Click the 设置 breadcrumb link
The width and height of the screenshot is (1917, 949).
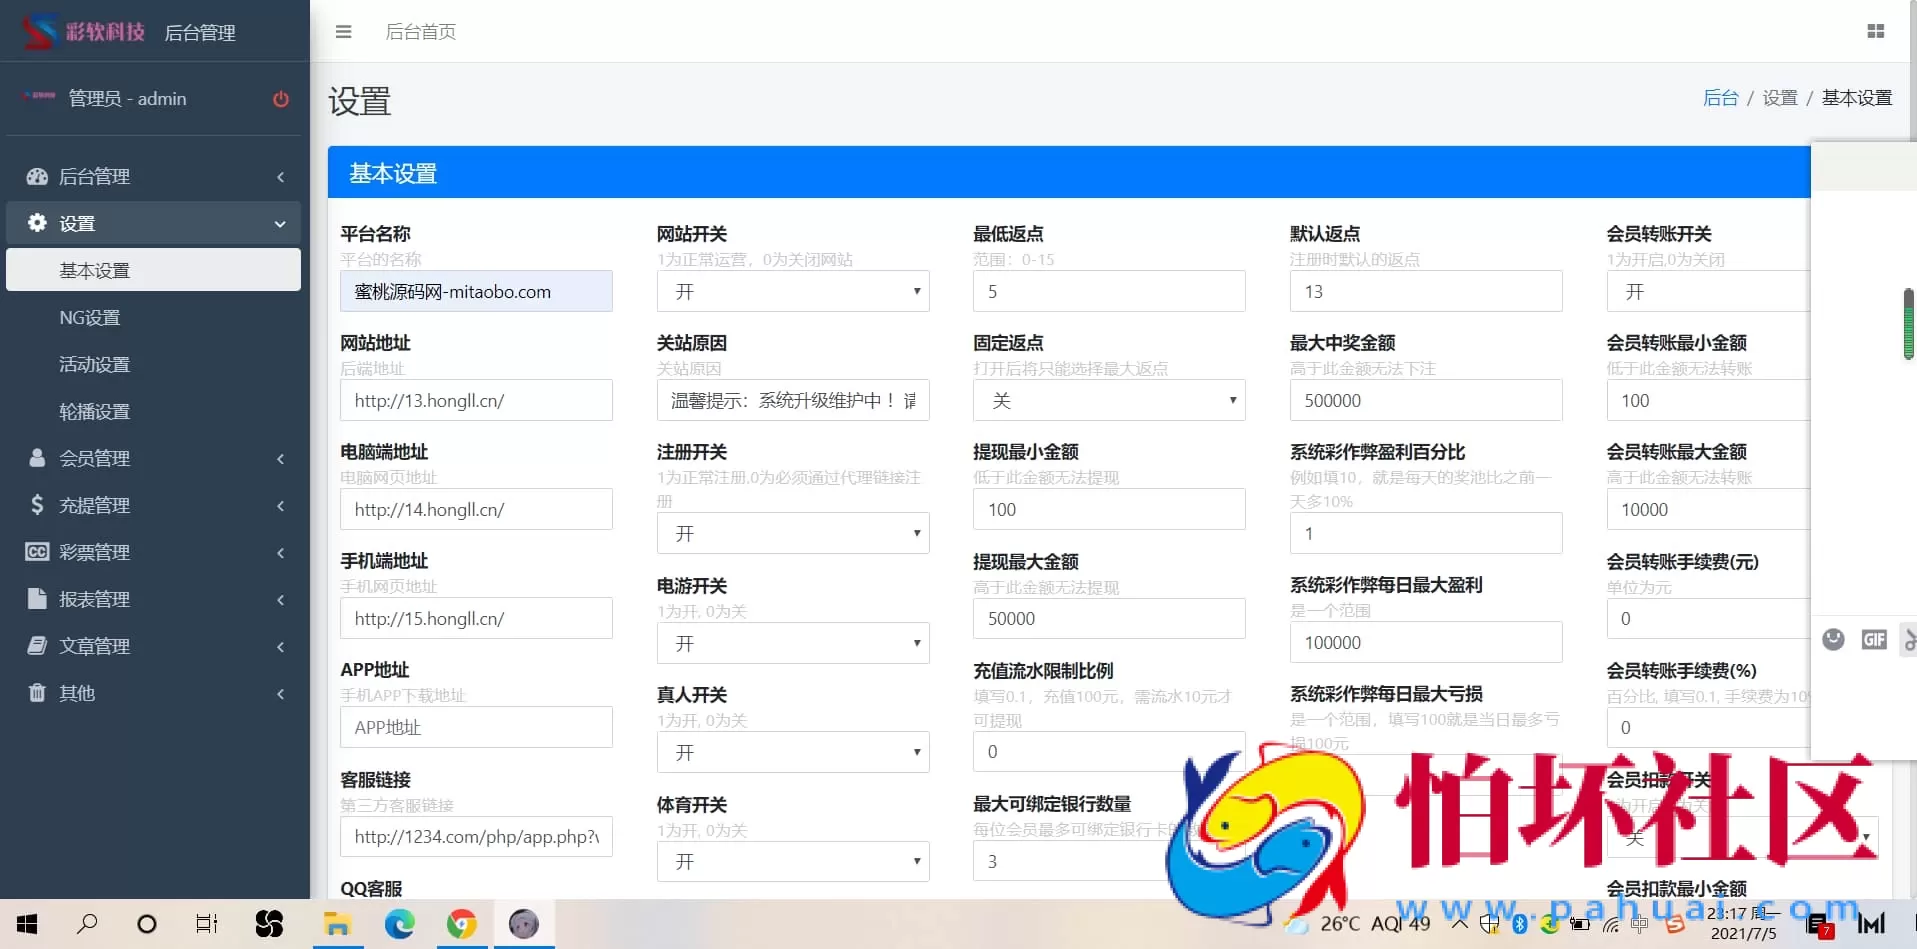click(1780, 97)
